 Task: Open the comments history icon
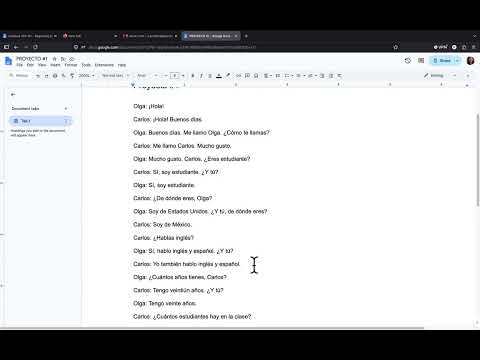click(x=421, y=61)
